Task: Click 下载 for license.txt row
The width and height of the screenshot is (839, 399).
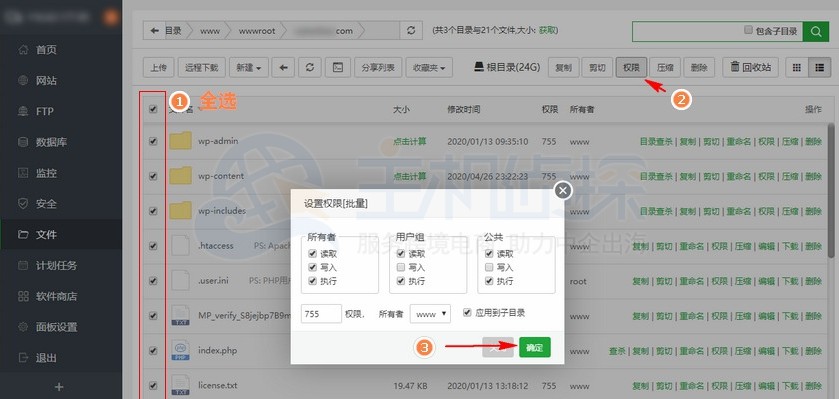Action: 790,386
